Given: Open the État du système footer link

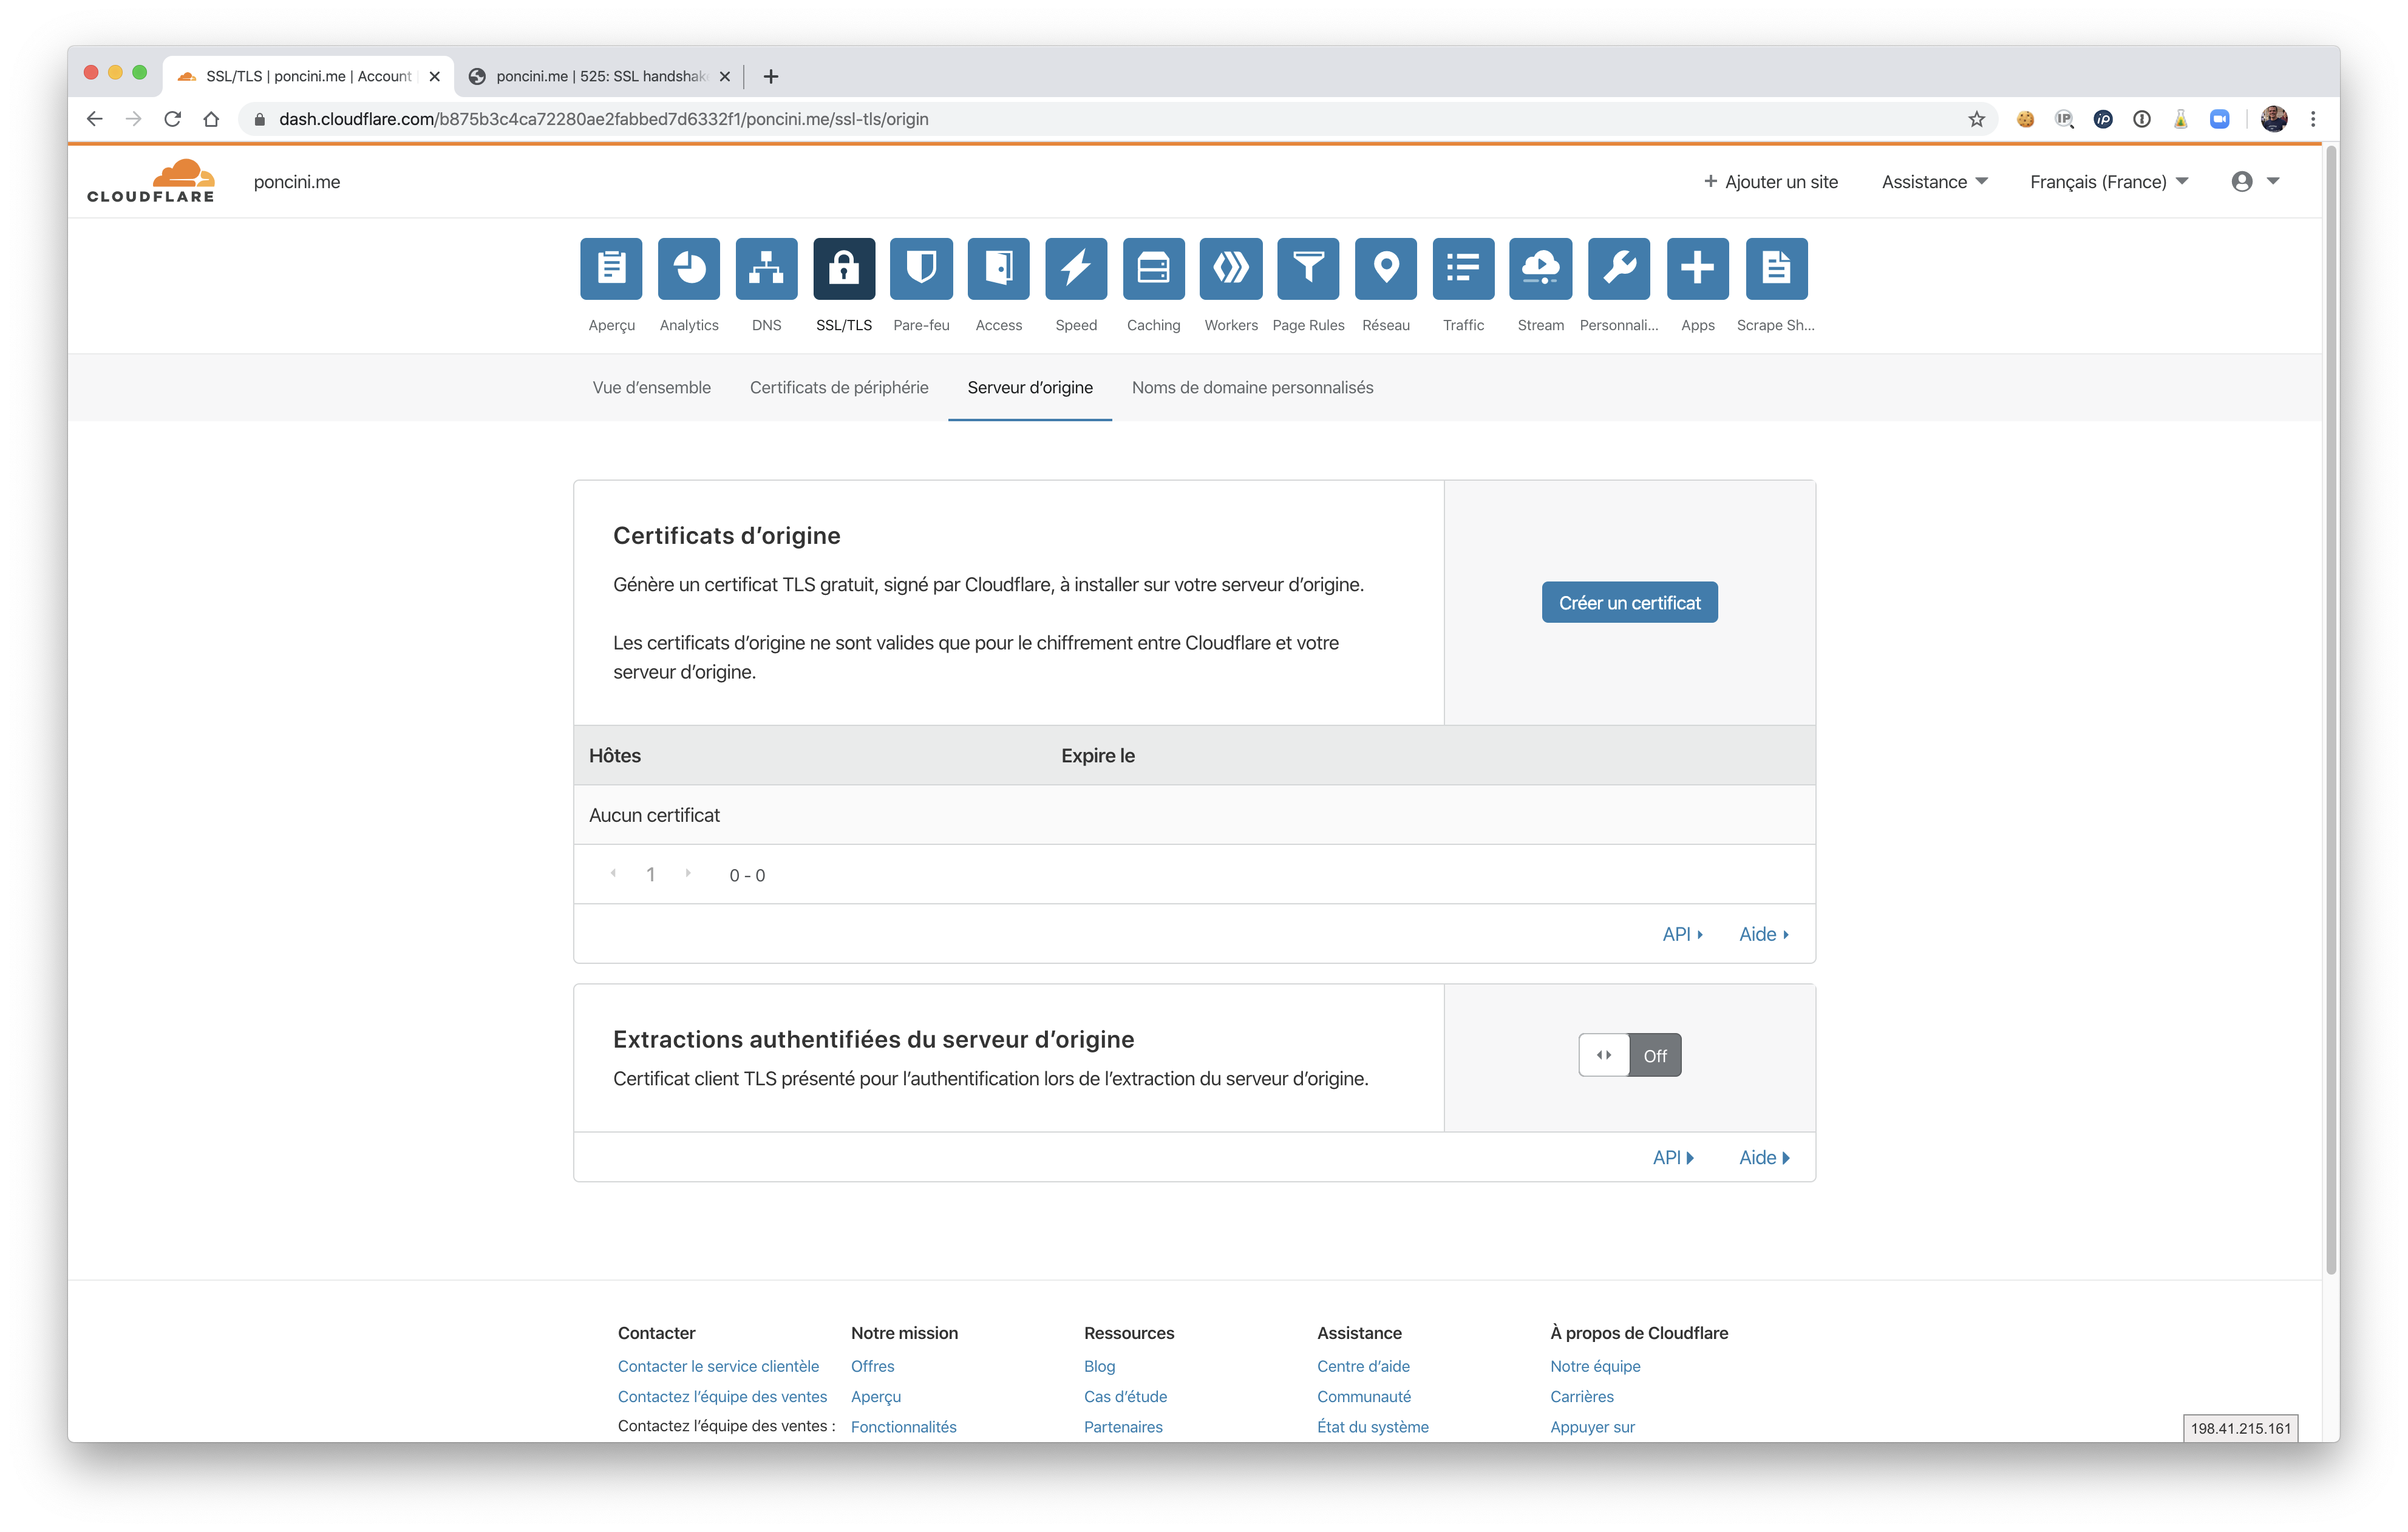Looking at the screenshot, I should point(1372,1426).
